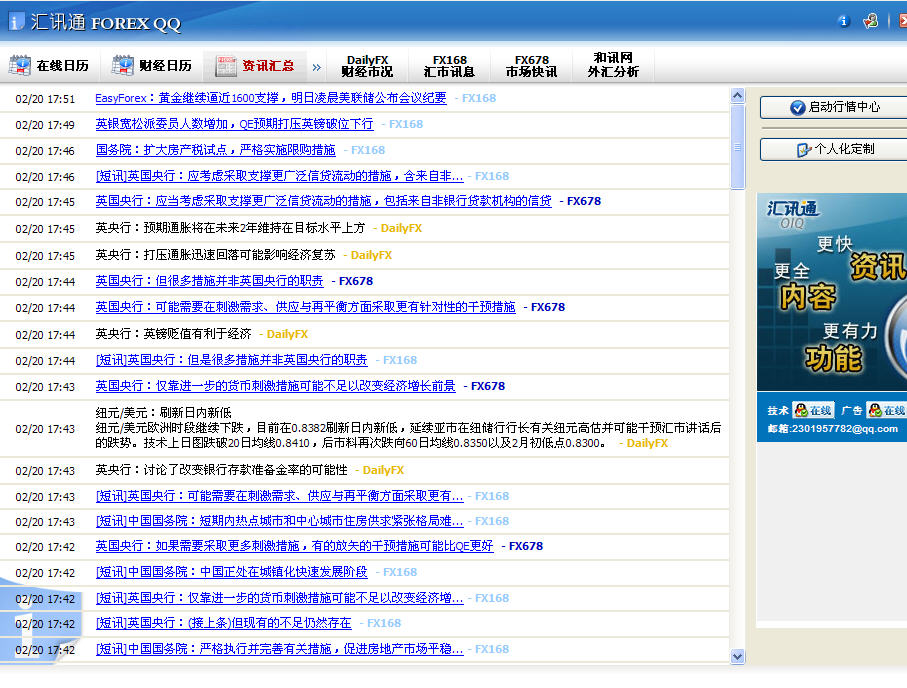Screen dimensions: 907x688
Task: Click the 汇讯通 promotional banner image
Action: point(832,292)
